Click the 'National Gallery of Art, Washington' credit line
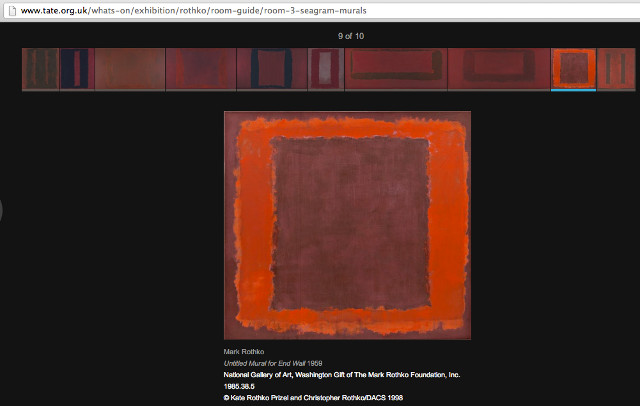Viewport: 640px width, 406px height. point(342,375)
